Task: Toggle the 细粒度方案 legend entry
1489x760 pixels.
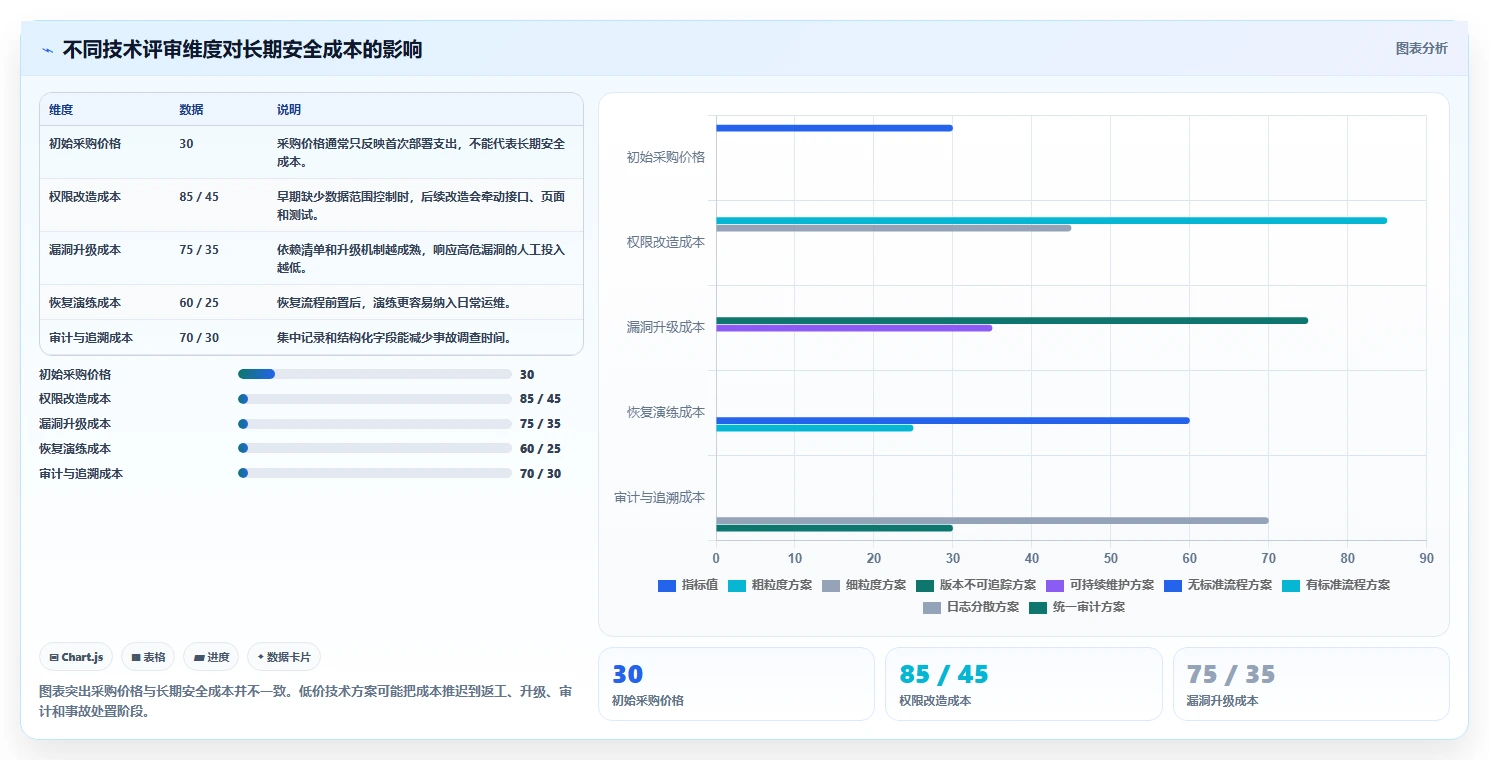Action: pos(864,585)
